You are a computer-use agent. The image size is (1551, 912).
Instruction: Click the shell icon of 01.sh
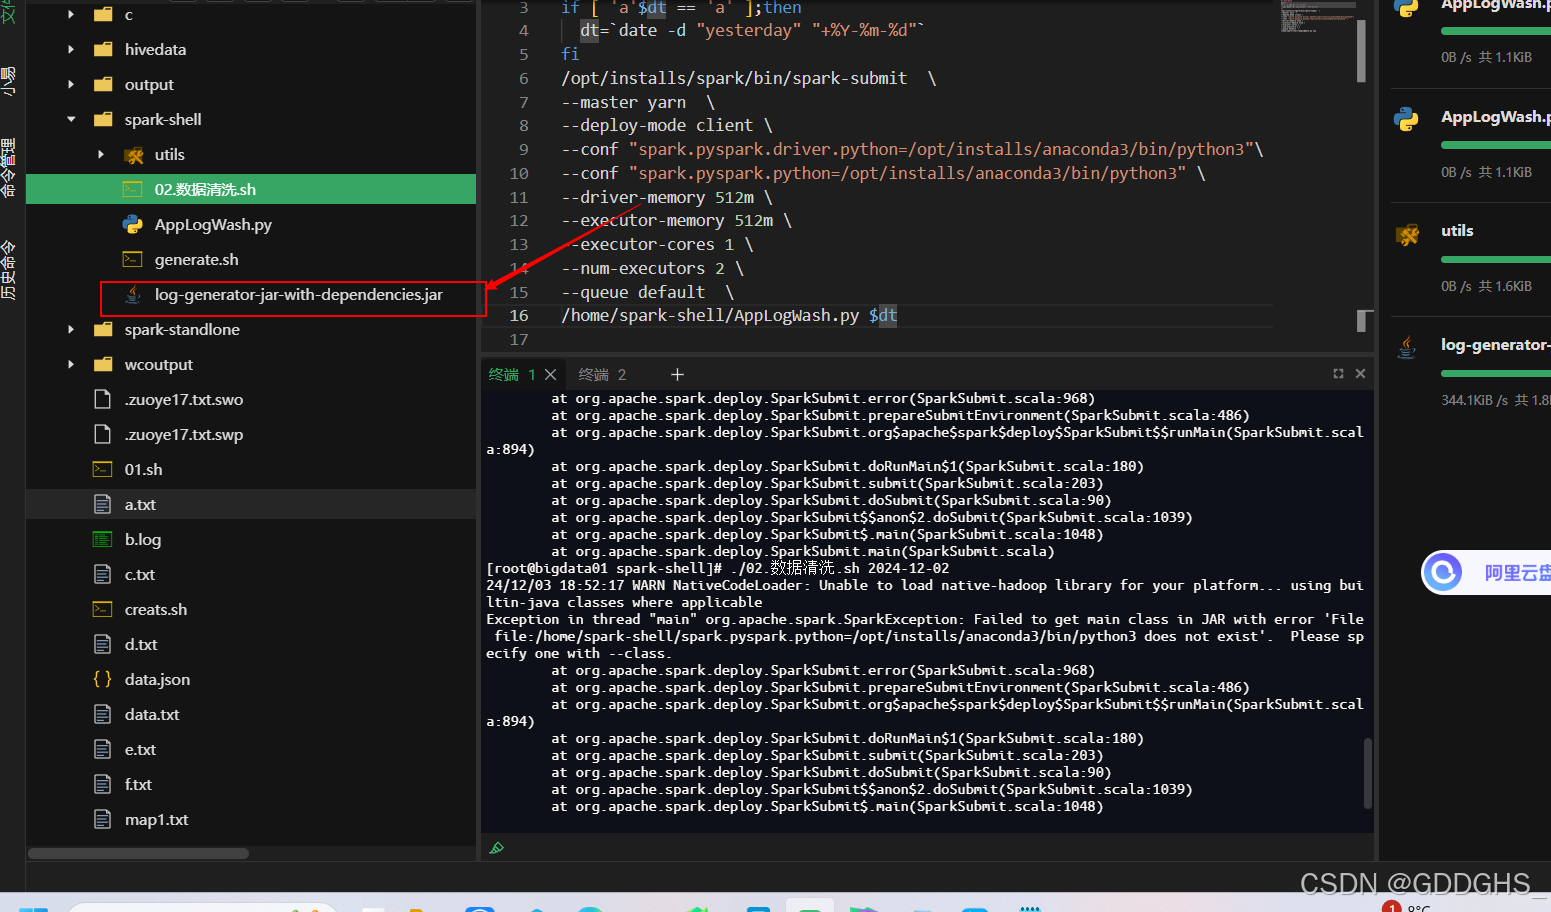click(102, 469)
